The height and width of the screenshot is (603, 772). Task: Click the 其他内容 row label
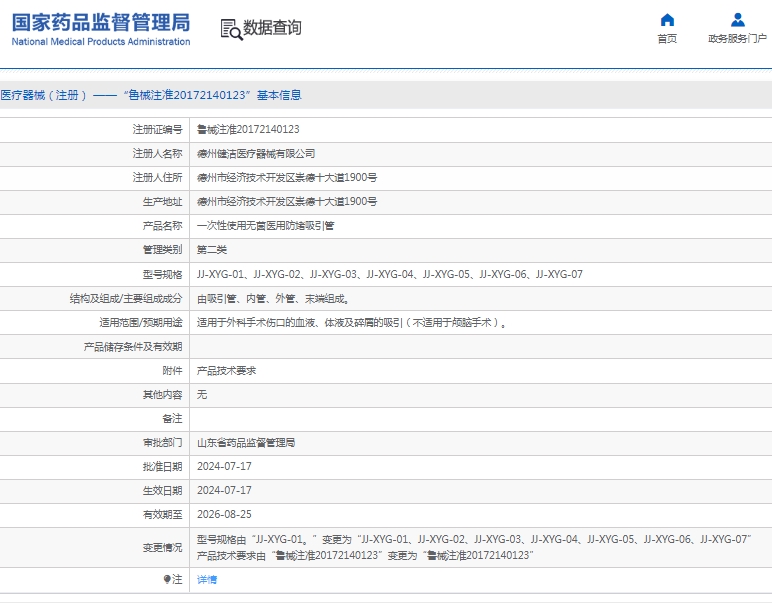tap(162, 395)
